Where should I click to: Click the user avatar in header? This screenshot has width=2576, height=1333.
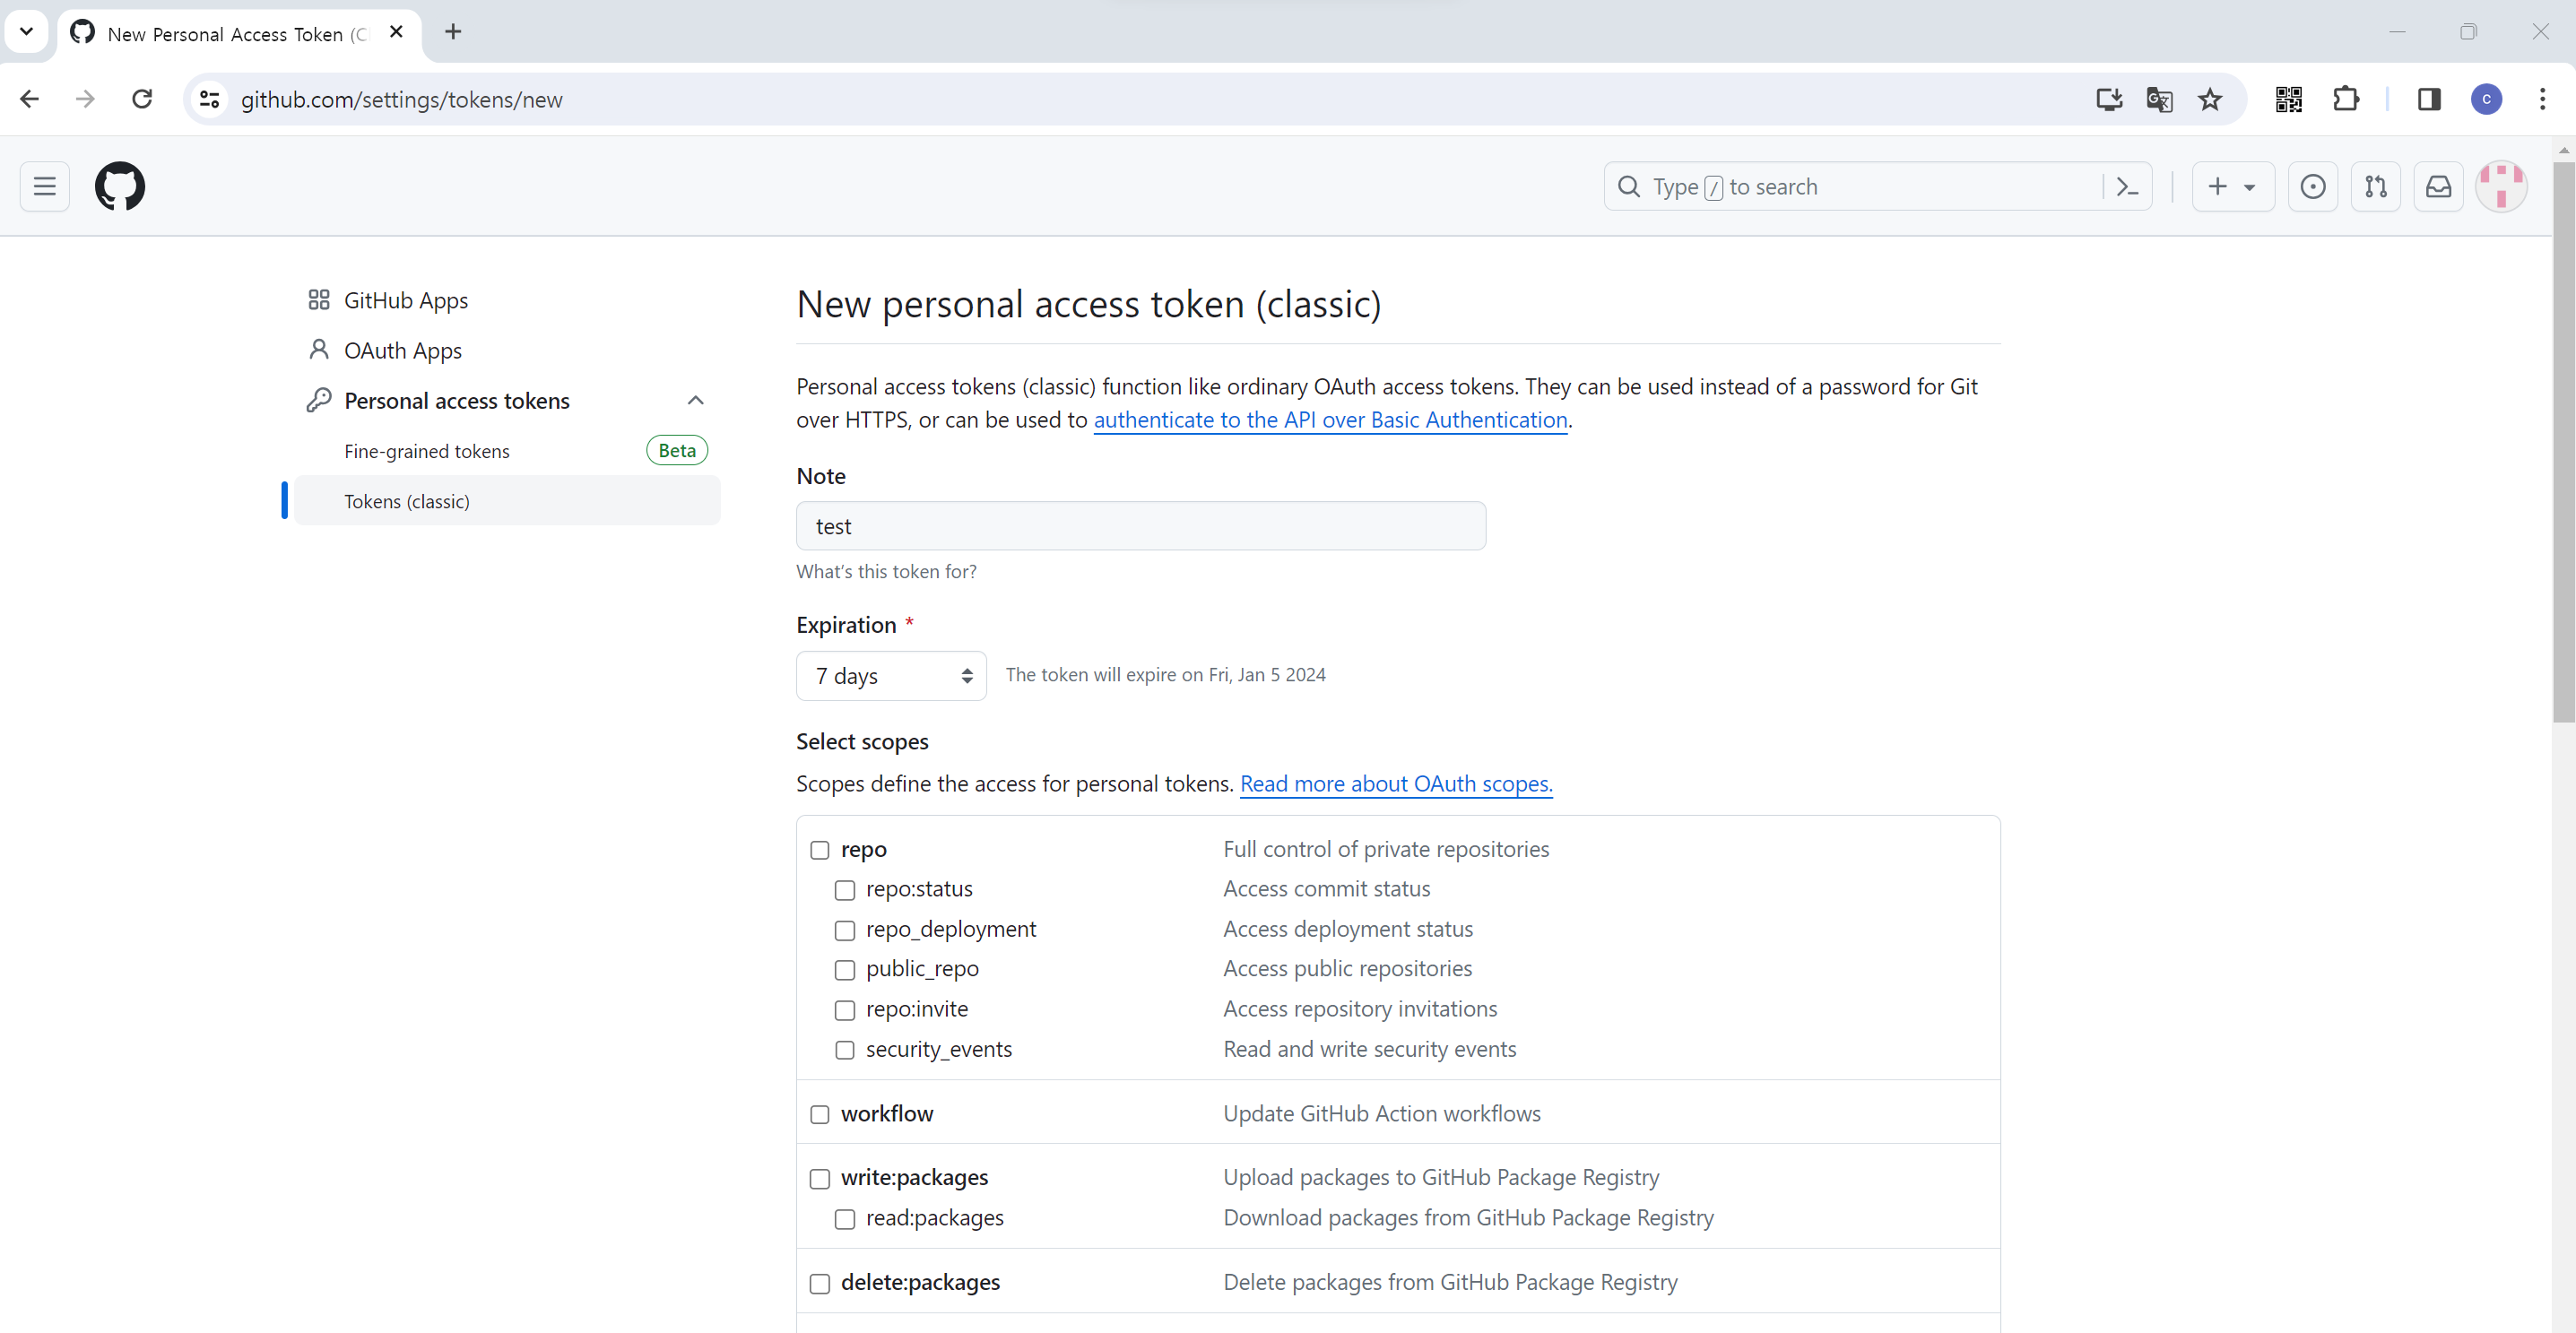click(x=2500, y=187)
